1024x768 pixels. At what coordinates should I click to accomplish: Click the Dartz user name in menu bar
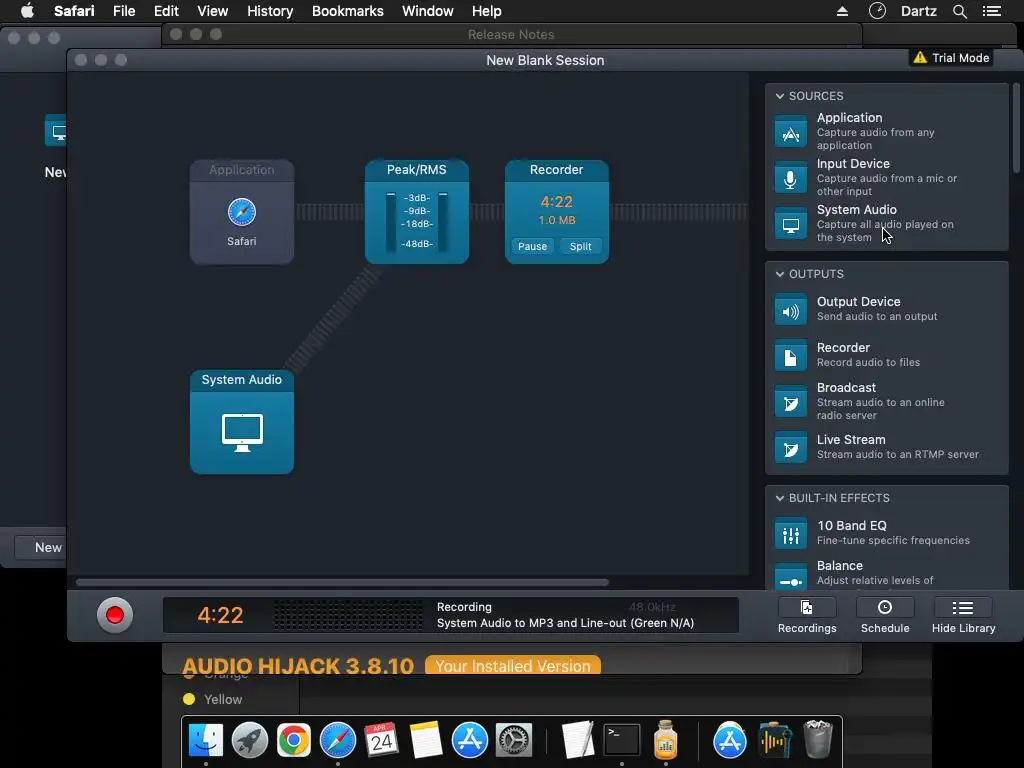coord(918,11)
